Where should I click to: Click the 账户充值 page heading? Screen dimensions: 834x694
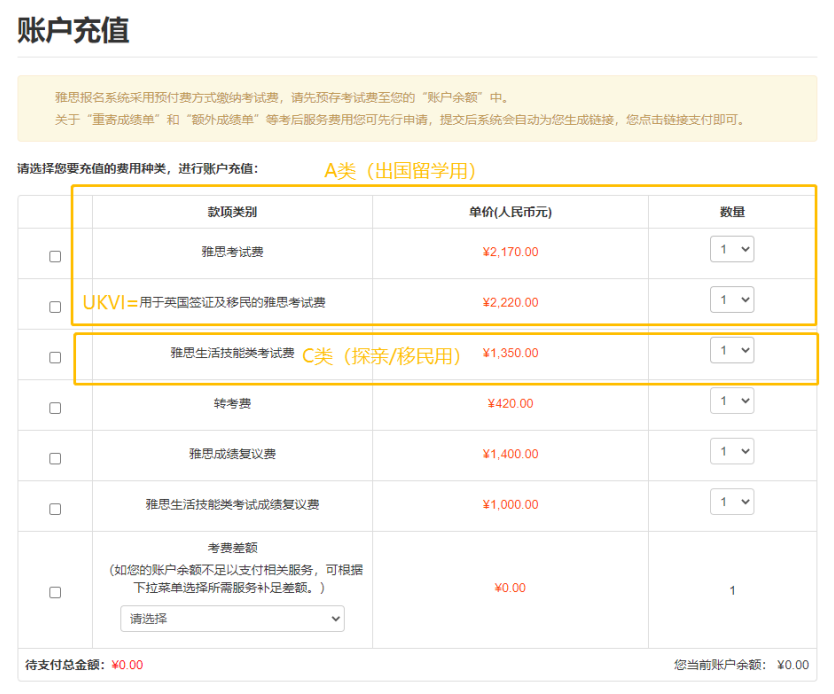coord(73,30)
